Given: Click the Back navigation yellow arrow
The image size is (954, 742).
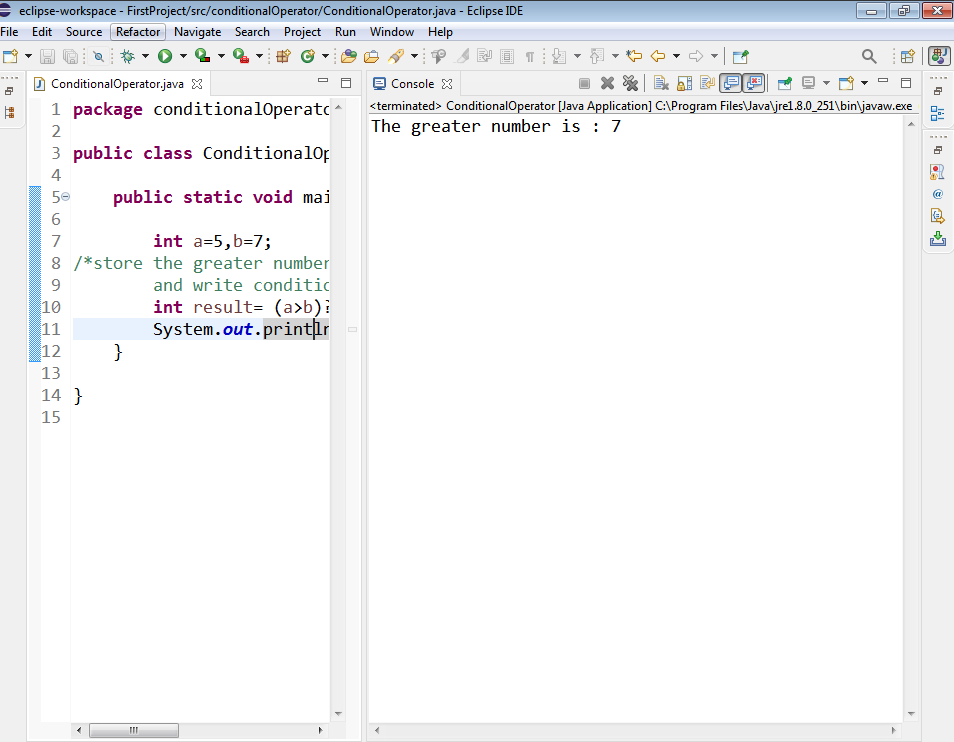Looking at the screenshot, I should pyautogui.click(x=658, y=57).
